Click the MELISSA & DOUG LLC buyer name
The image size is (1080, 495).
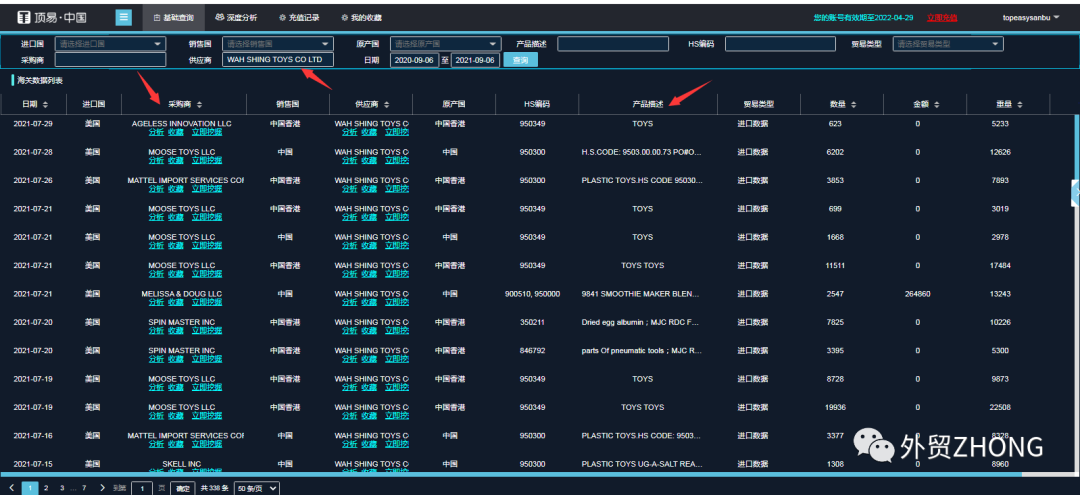[182, 294]
